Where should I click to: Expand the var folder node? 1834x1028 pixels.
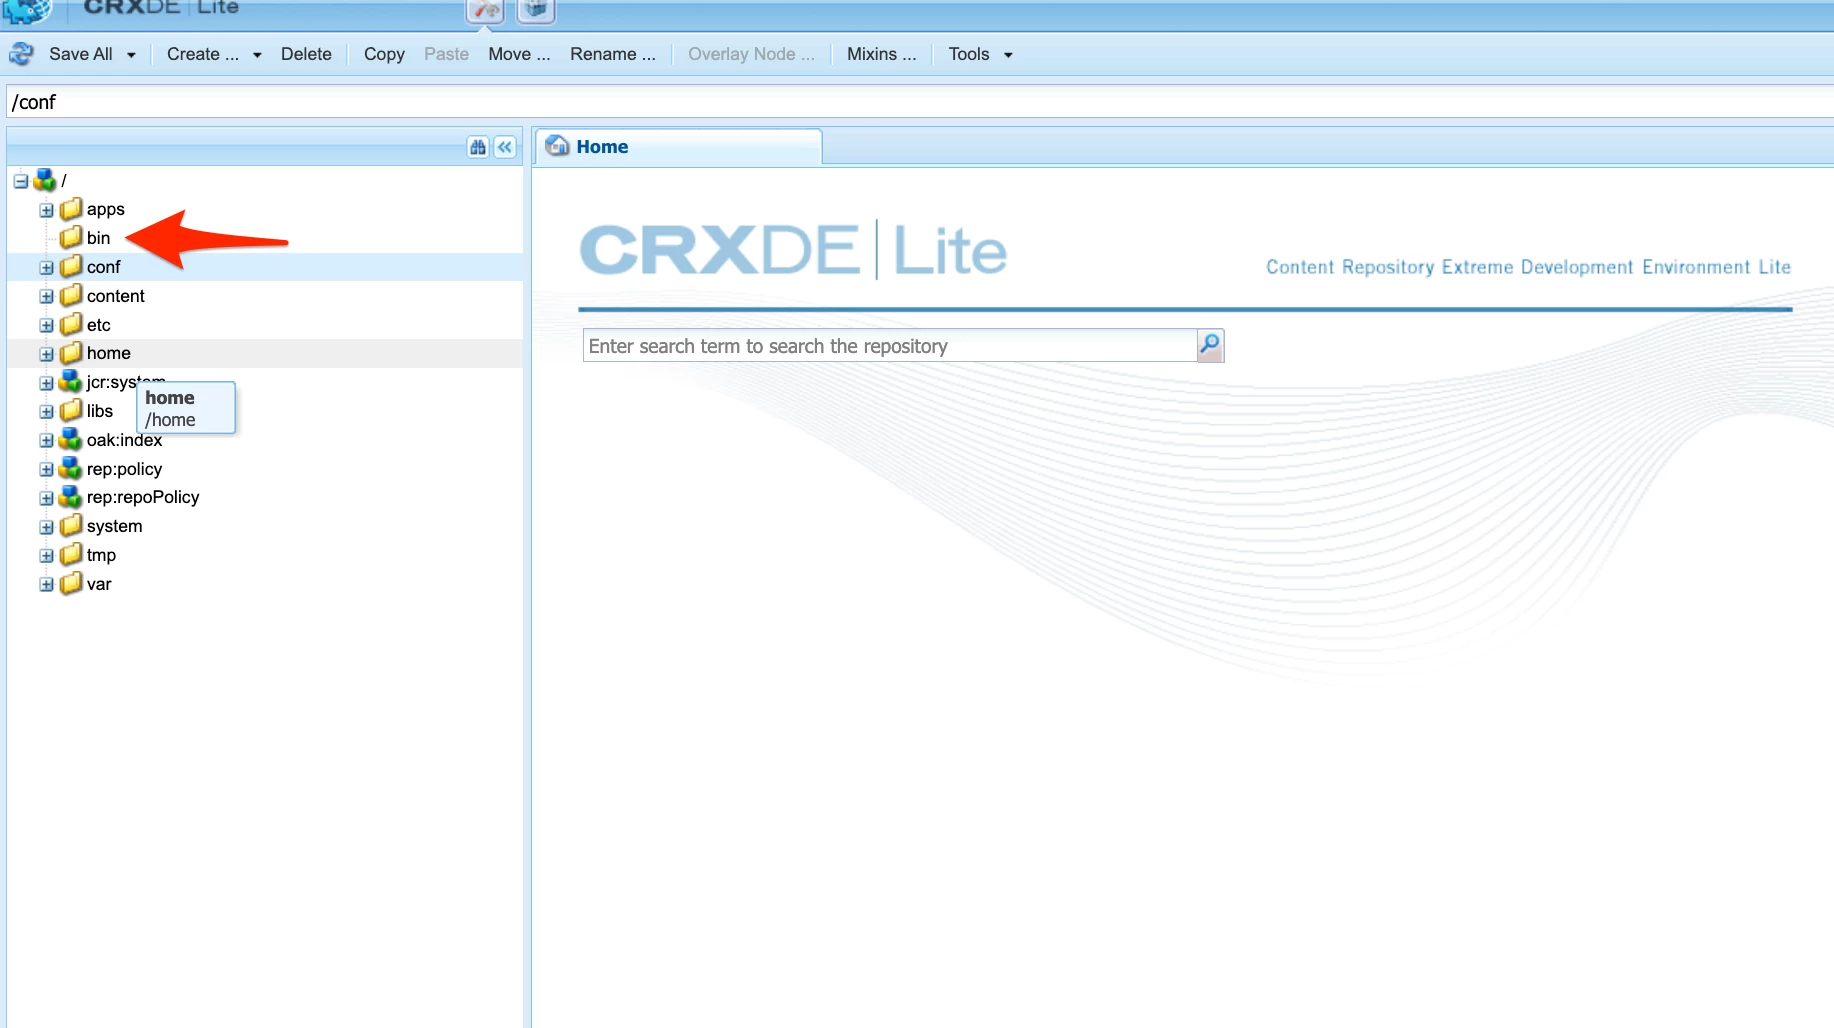click(x=46, y=585)
